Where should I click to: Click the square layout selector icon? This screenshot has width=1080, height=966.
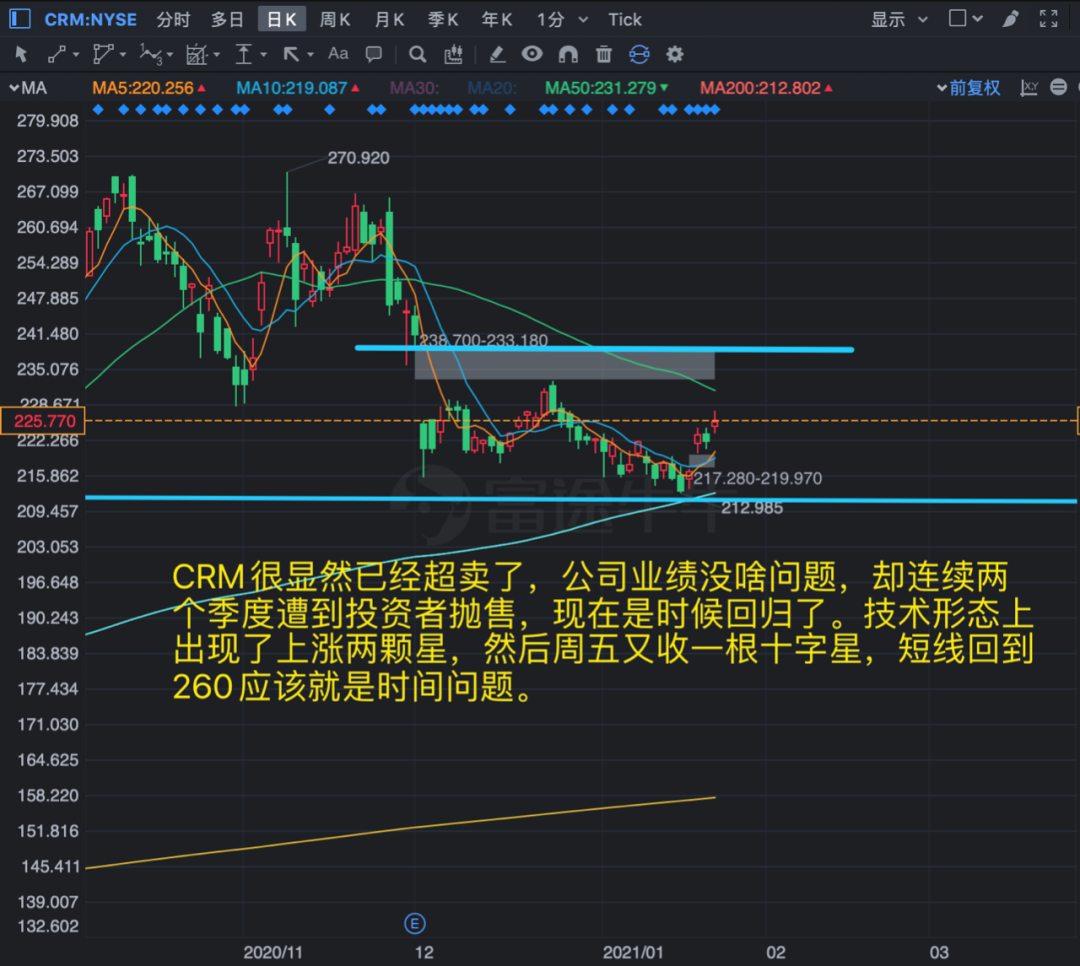[957, 18]
